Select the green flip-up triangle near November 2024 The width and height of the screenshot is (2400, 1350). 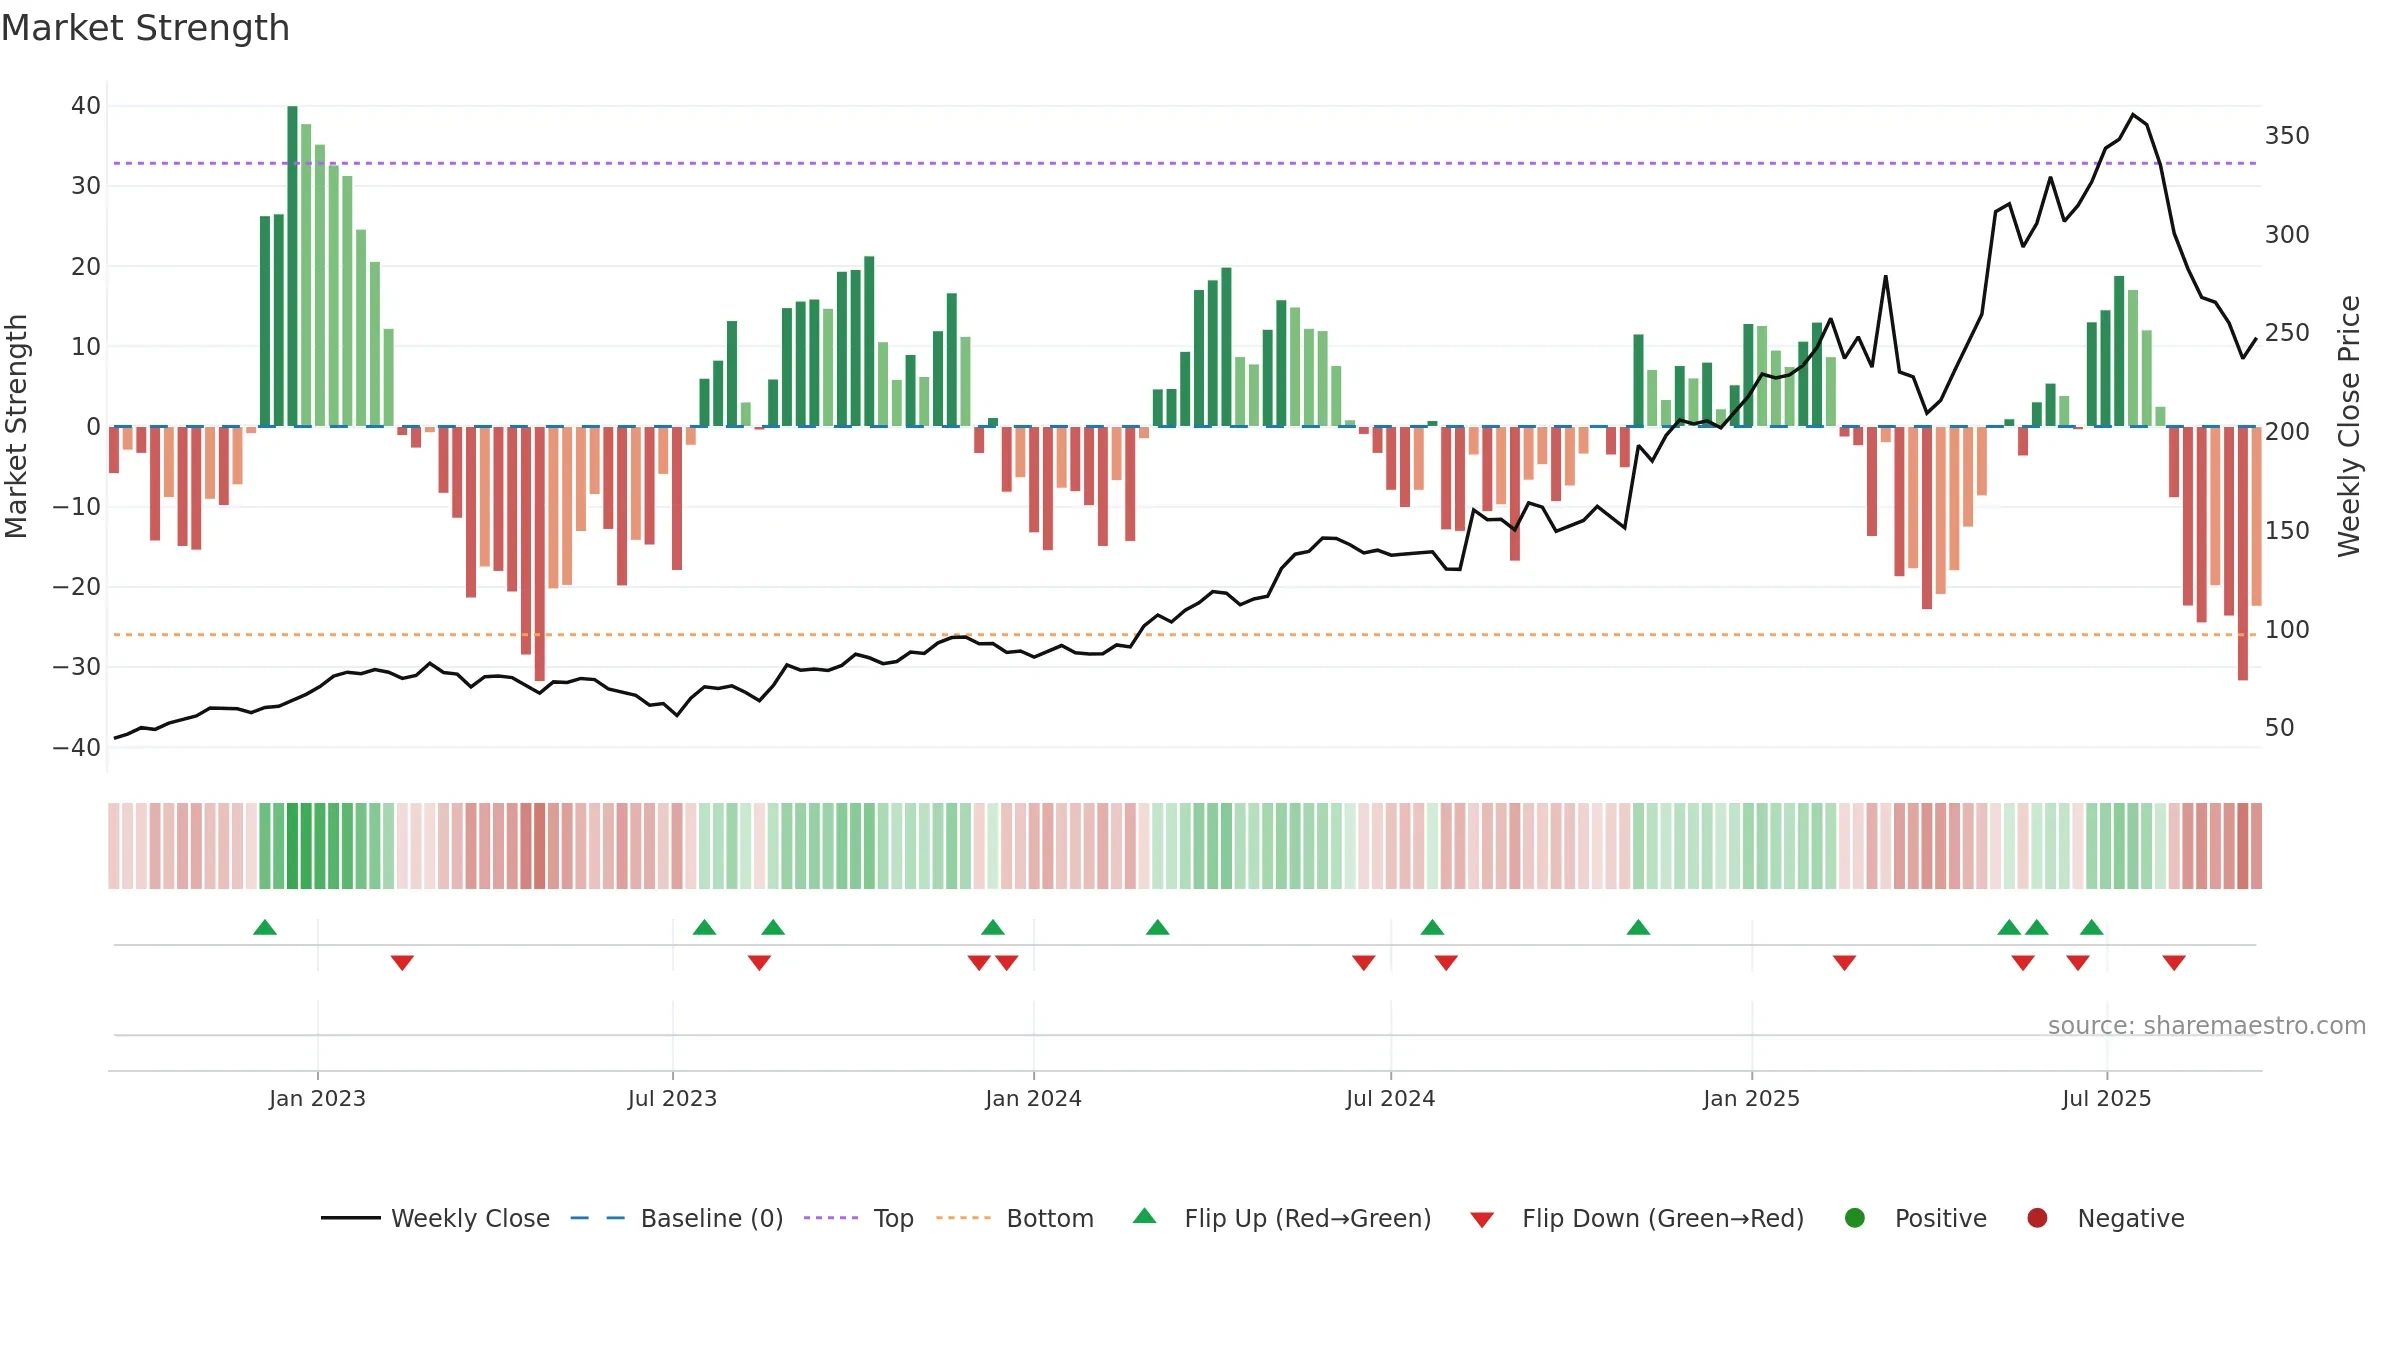coord(1638,927)
